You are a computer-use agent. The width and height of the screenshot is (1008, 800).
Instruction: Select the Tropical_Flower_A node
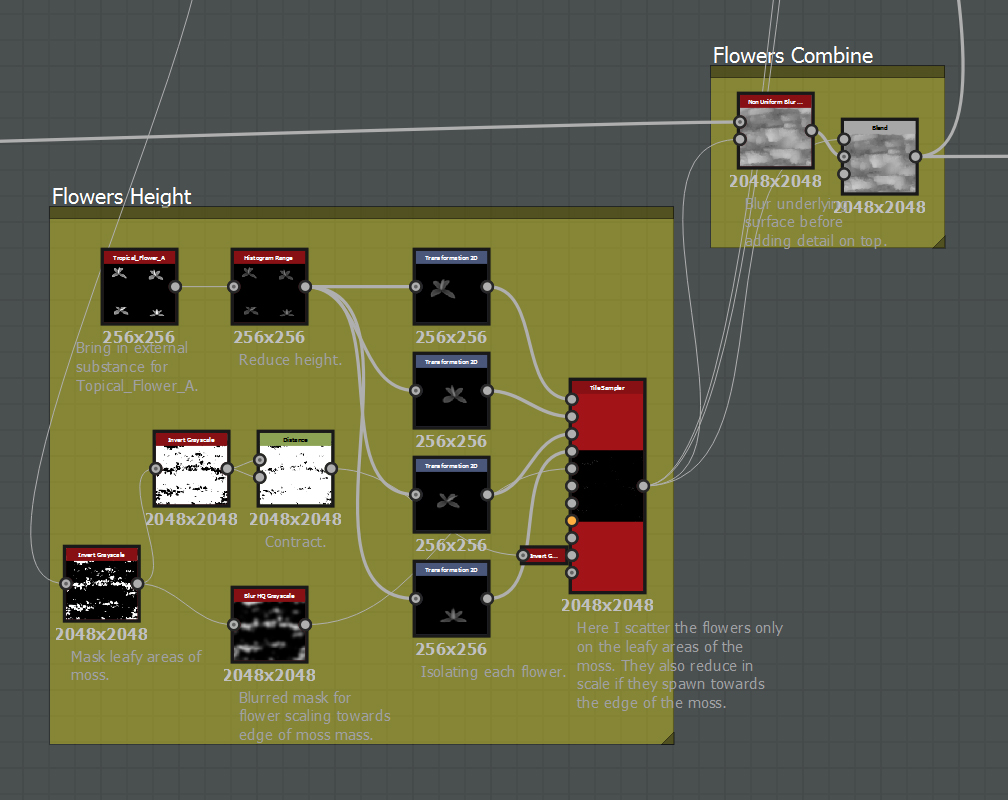tap(139, 287)
